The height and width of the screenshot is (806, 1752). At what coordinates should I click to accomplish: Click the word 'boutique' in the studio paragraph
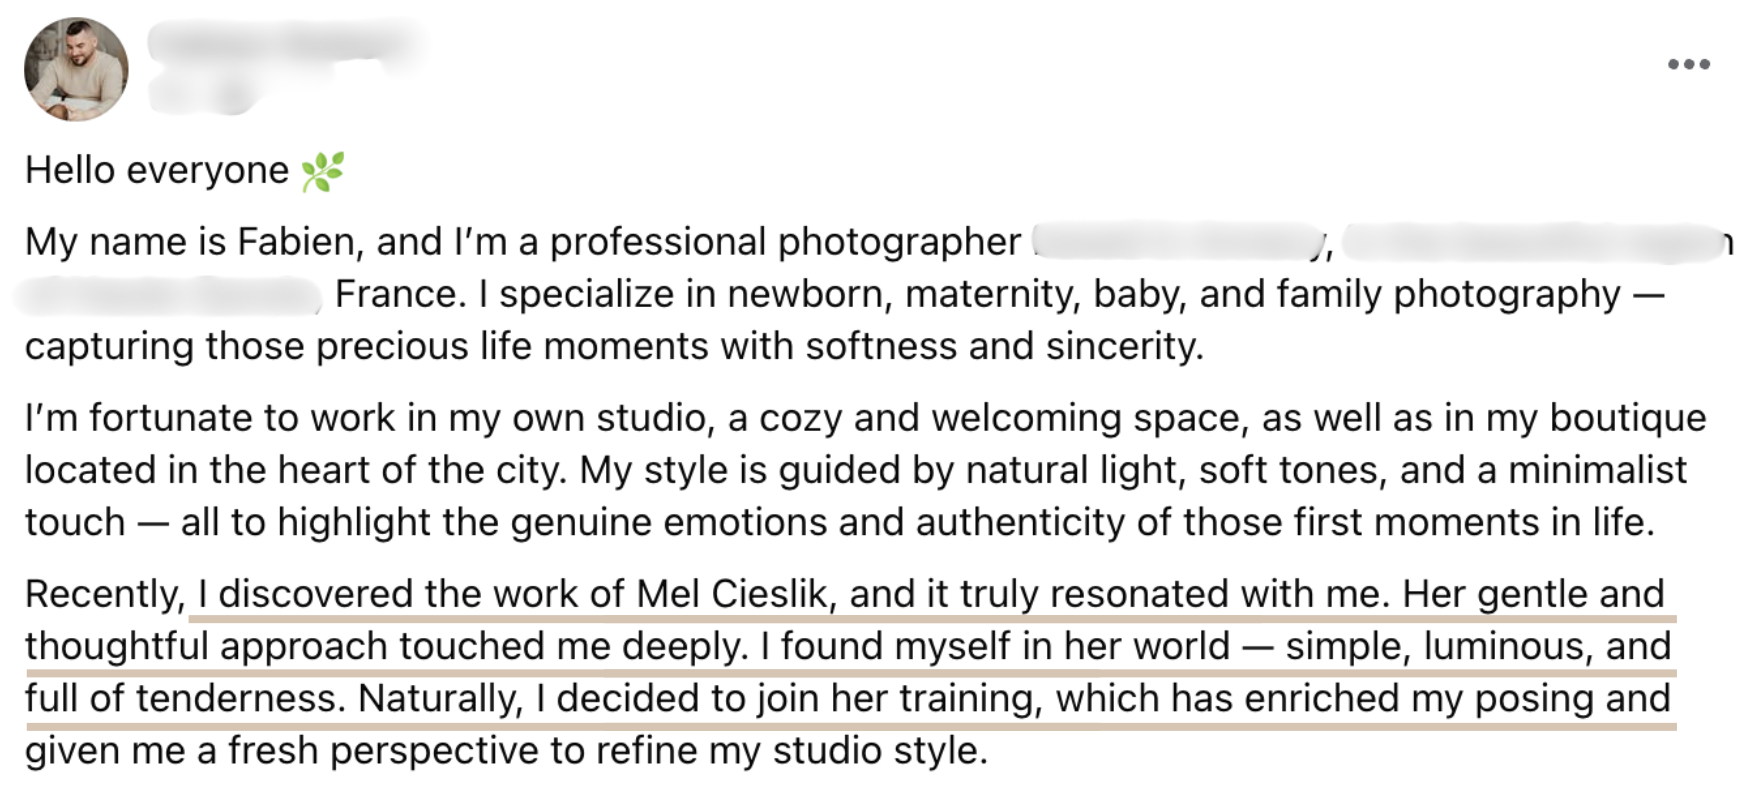tap(1628, 418)
